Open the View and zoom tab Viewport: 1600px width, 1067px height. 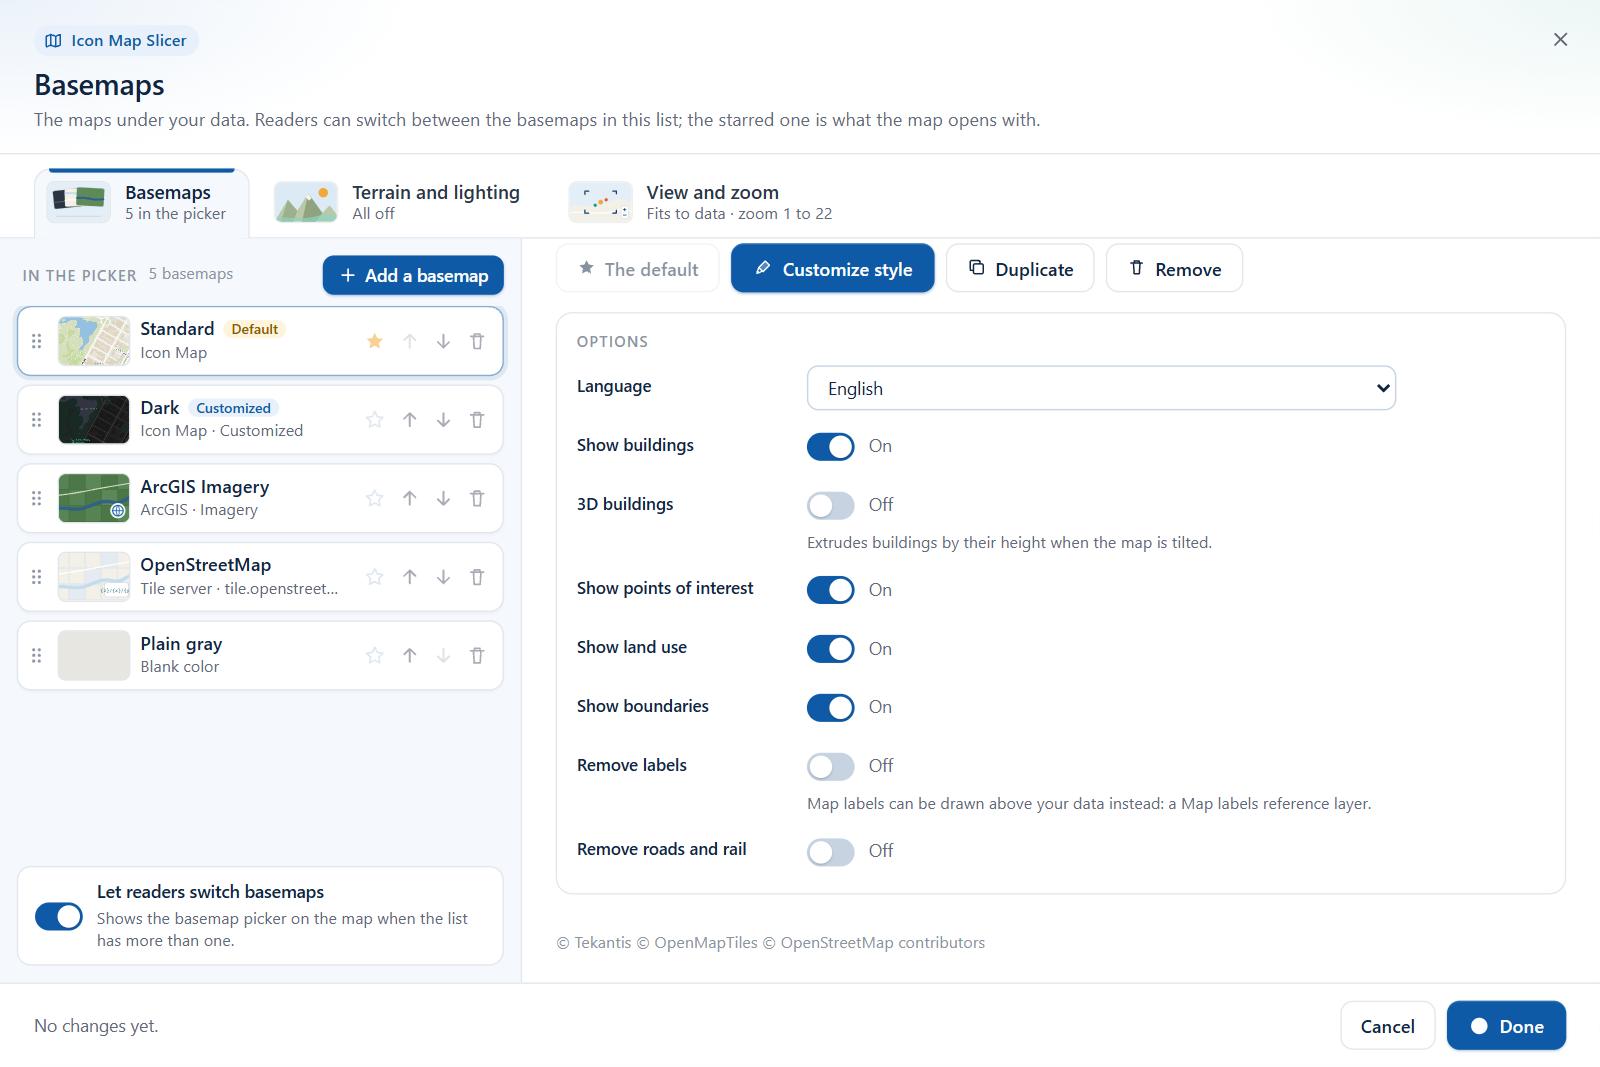(x=700, y=202)
